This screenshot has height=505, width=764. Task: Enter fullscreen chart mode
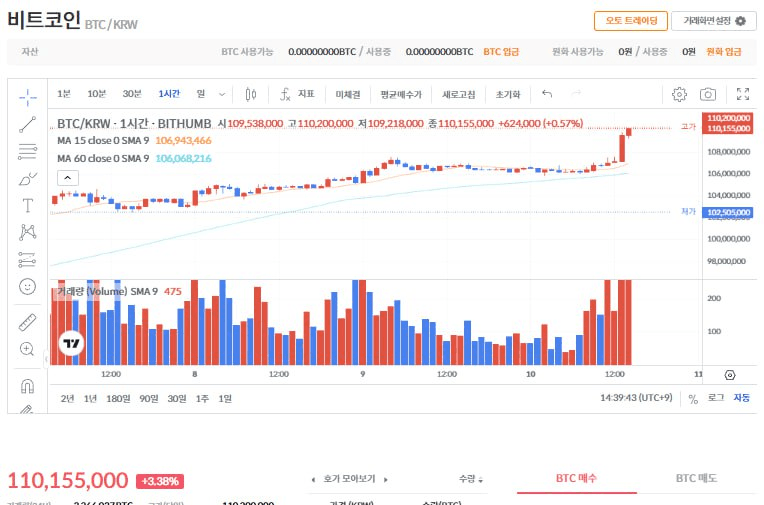(743, 94)
